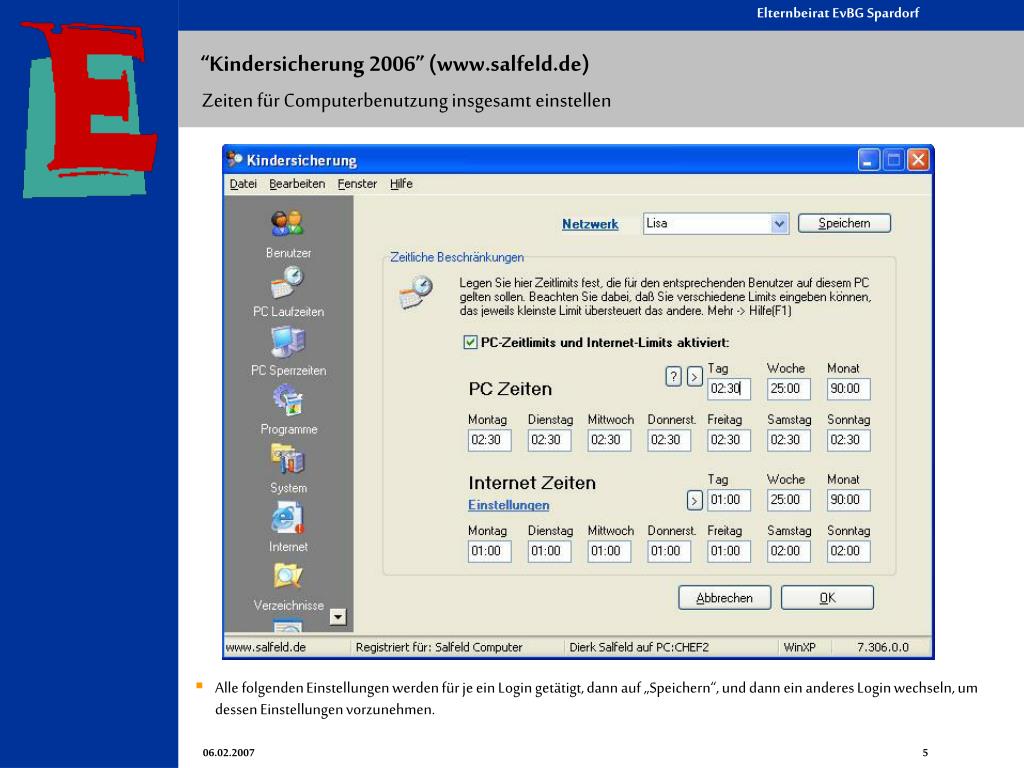Edit Internet Zeiten Samstag field 02:00
The height and width of the screenshot is (768, 1024).
coord(789,551)
